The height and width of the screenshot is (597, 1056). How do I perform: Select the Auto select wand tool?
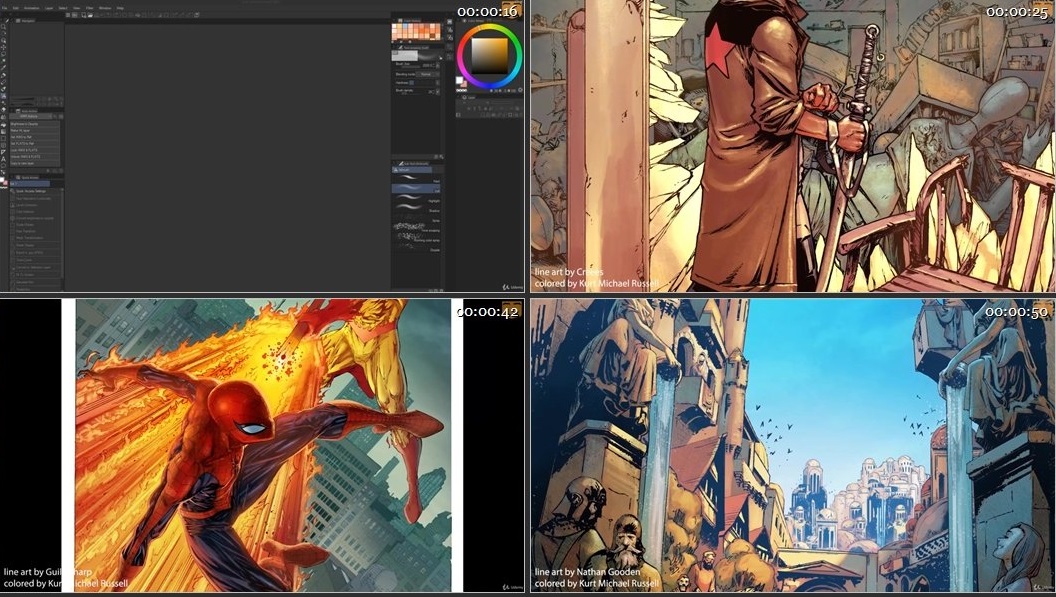point(3,60)
